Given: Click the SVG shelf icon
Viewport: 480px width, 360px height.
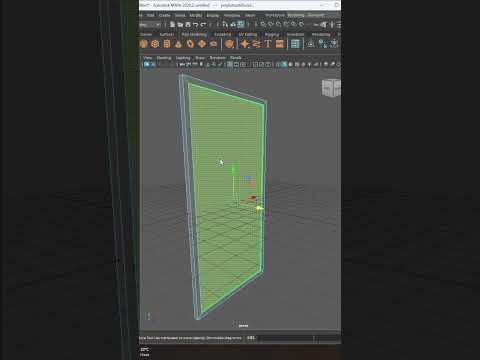Looking at the screenshot, I should [x=280, y=44].
